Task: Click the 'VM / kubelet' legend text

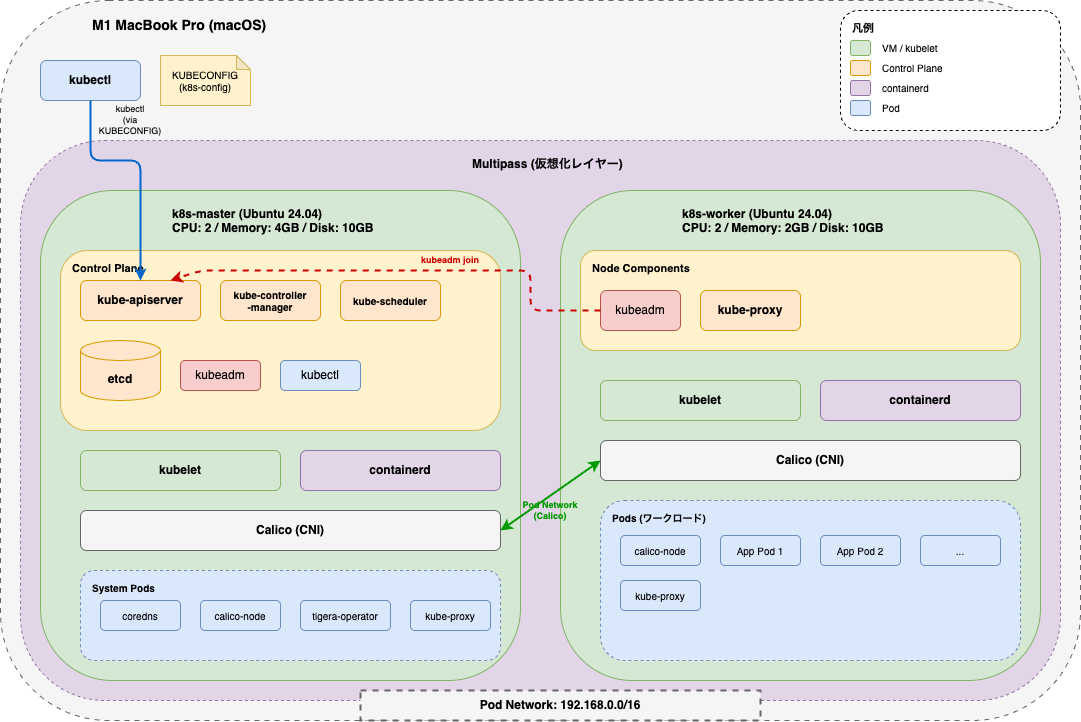Action: click(909, 48)
